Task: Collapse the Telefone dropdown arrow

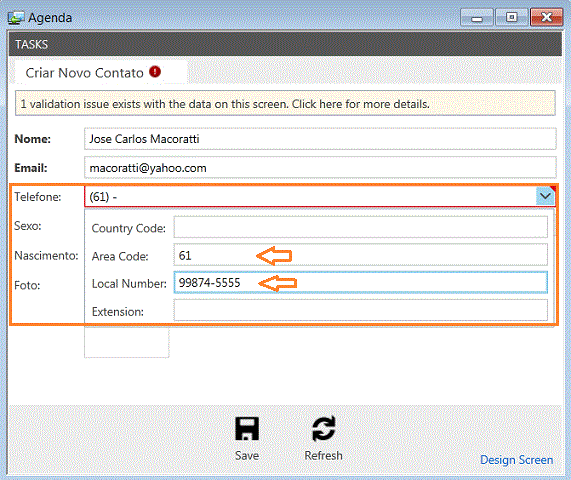Action: 545,196
